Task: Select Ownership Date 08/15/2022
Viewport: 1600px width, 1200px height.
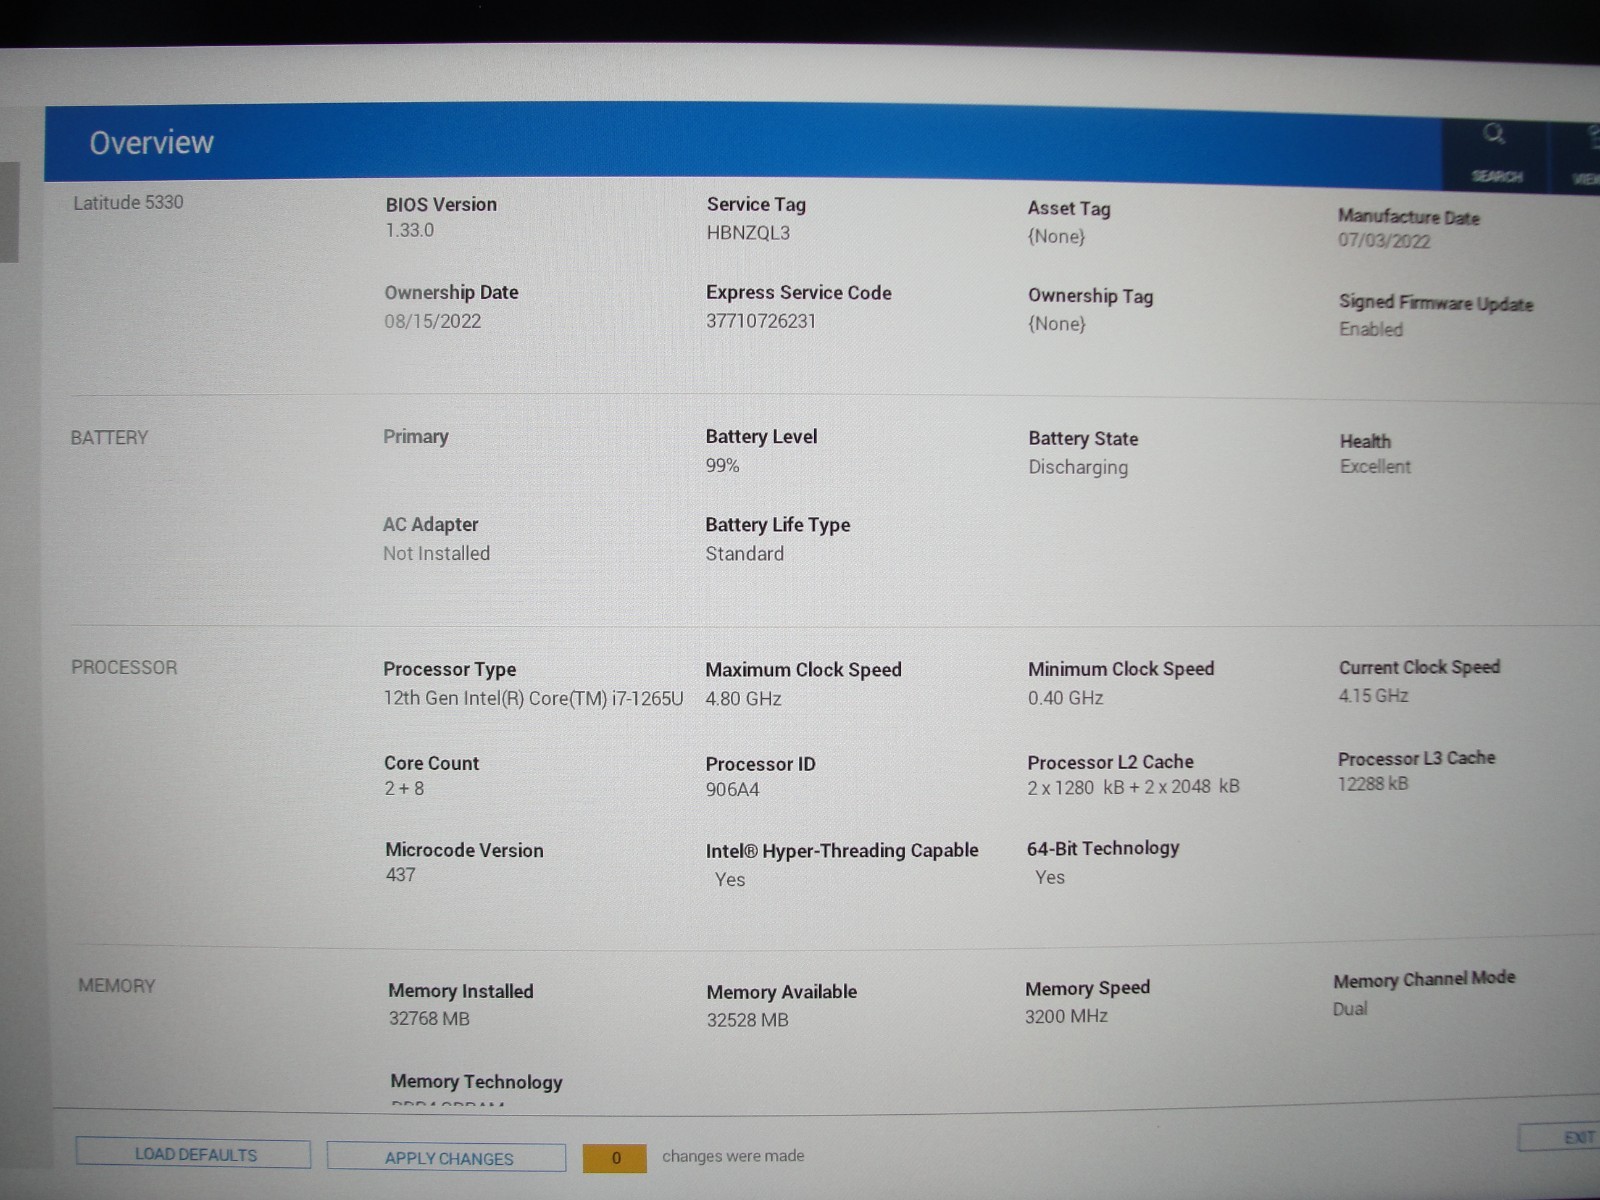Action: (x=433, y=321)
